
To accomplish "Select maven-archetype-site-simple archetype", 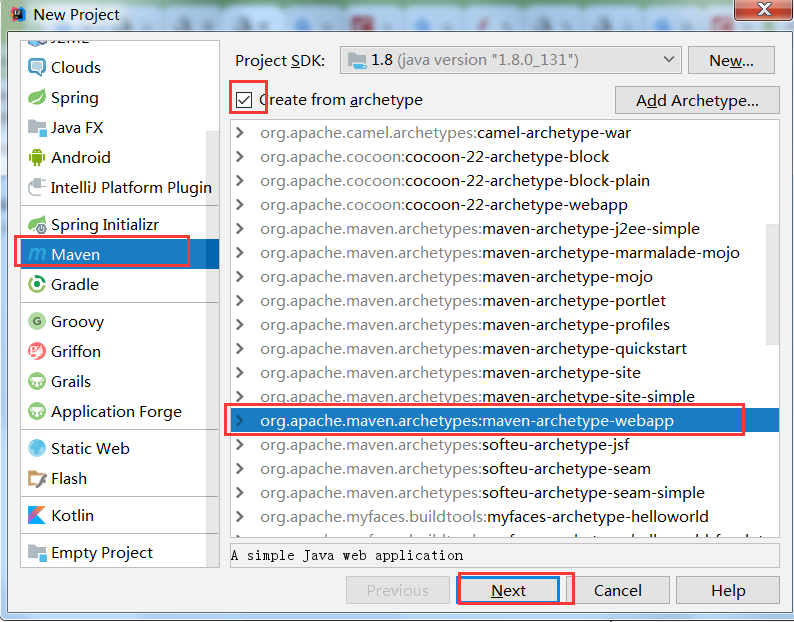I will 504,396.
